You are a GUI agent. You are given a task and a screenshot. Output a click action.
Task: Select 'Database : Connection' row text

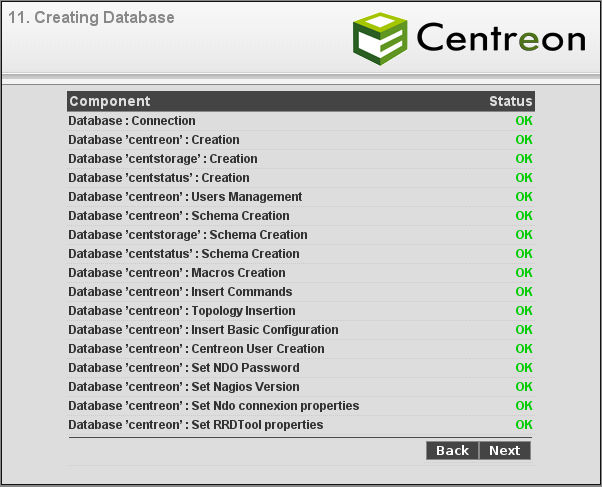click(x=132, y=121)
